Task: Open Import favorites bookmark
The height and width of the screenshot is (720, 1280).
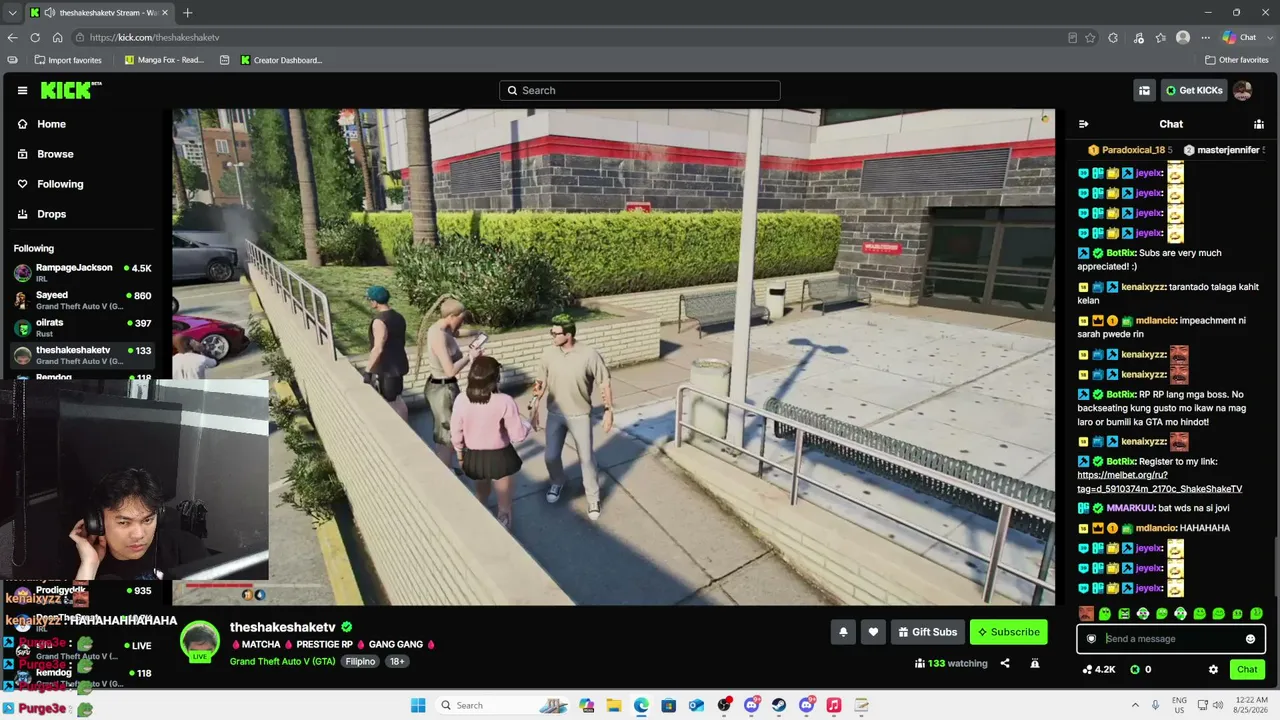Action: coord(67,60)
